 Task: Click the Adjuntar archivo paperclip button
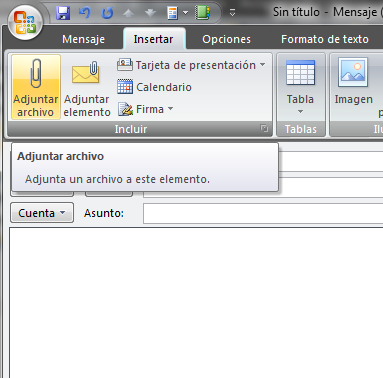(36, 87)
